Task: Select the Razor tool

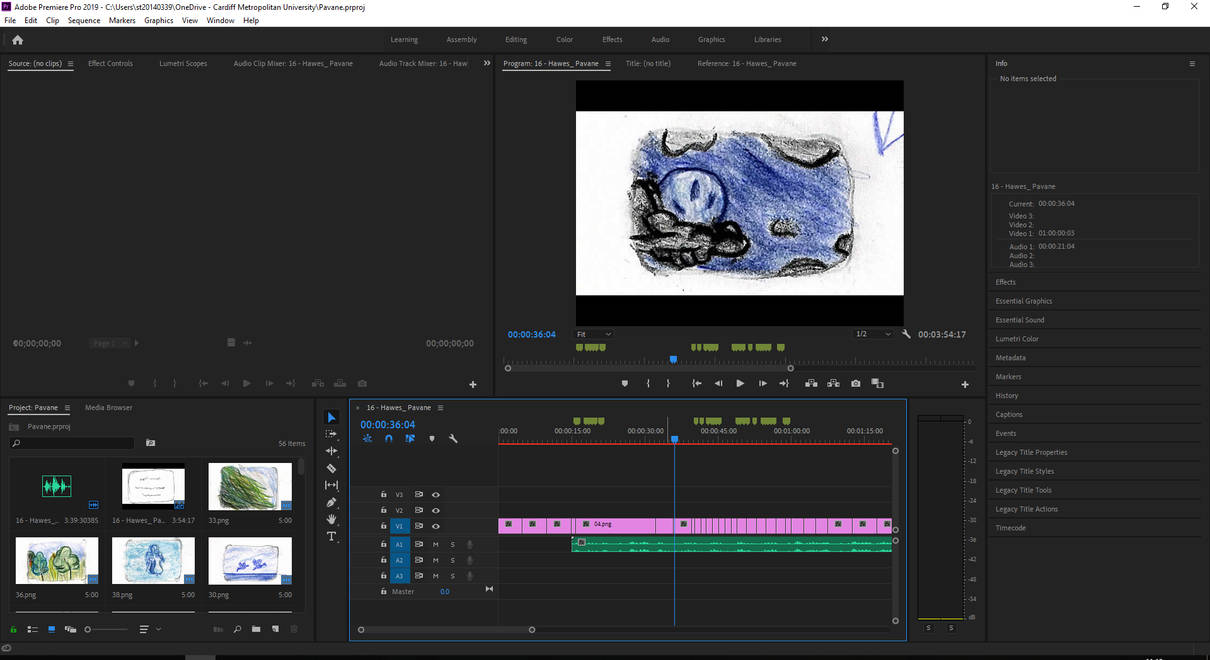Action: point(332,468)
